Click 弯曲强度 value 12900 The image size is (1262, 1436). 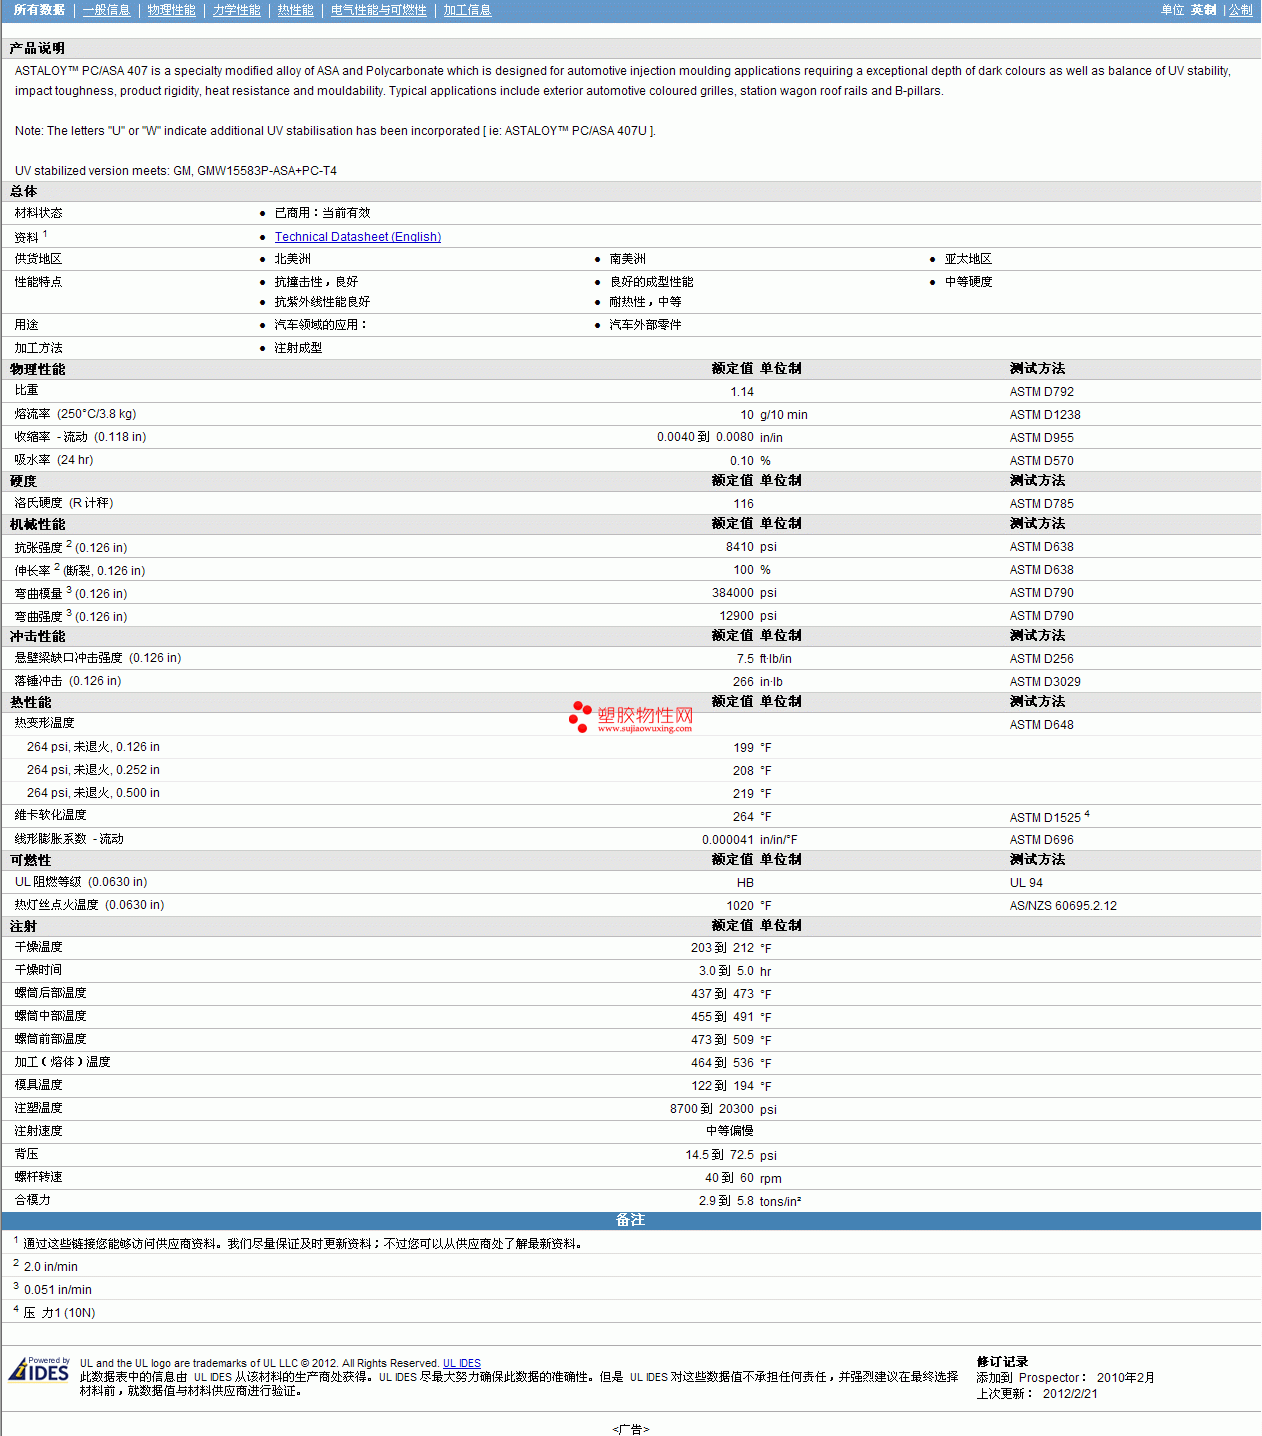[737, 616]
